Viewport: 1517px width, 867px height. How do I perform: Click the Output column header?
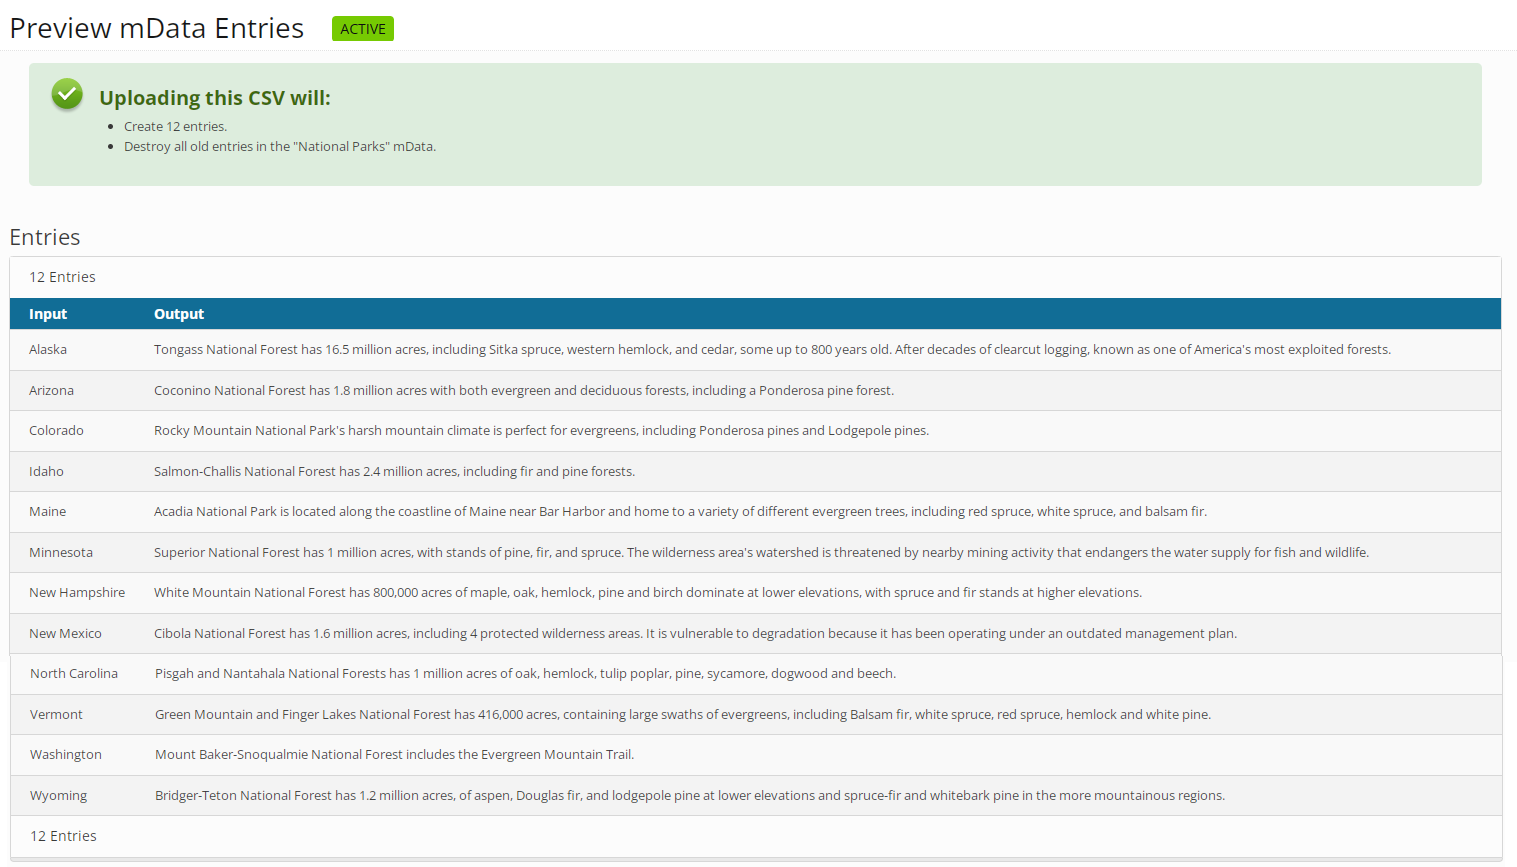(x=179, y=313)
